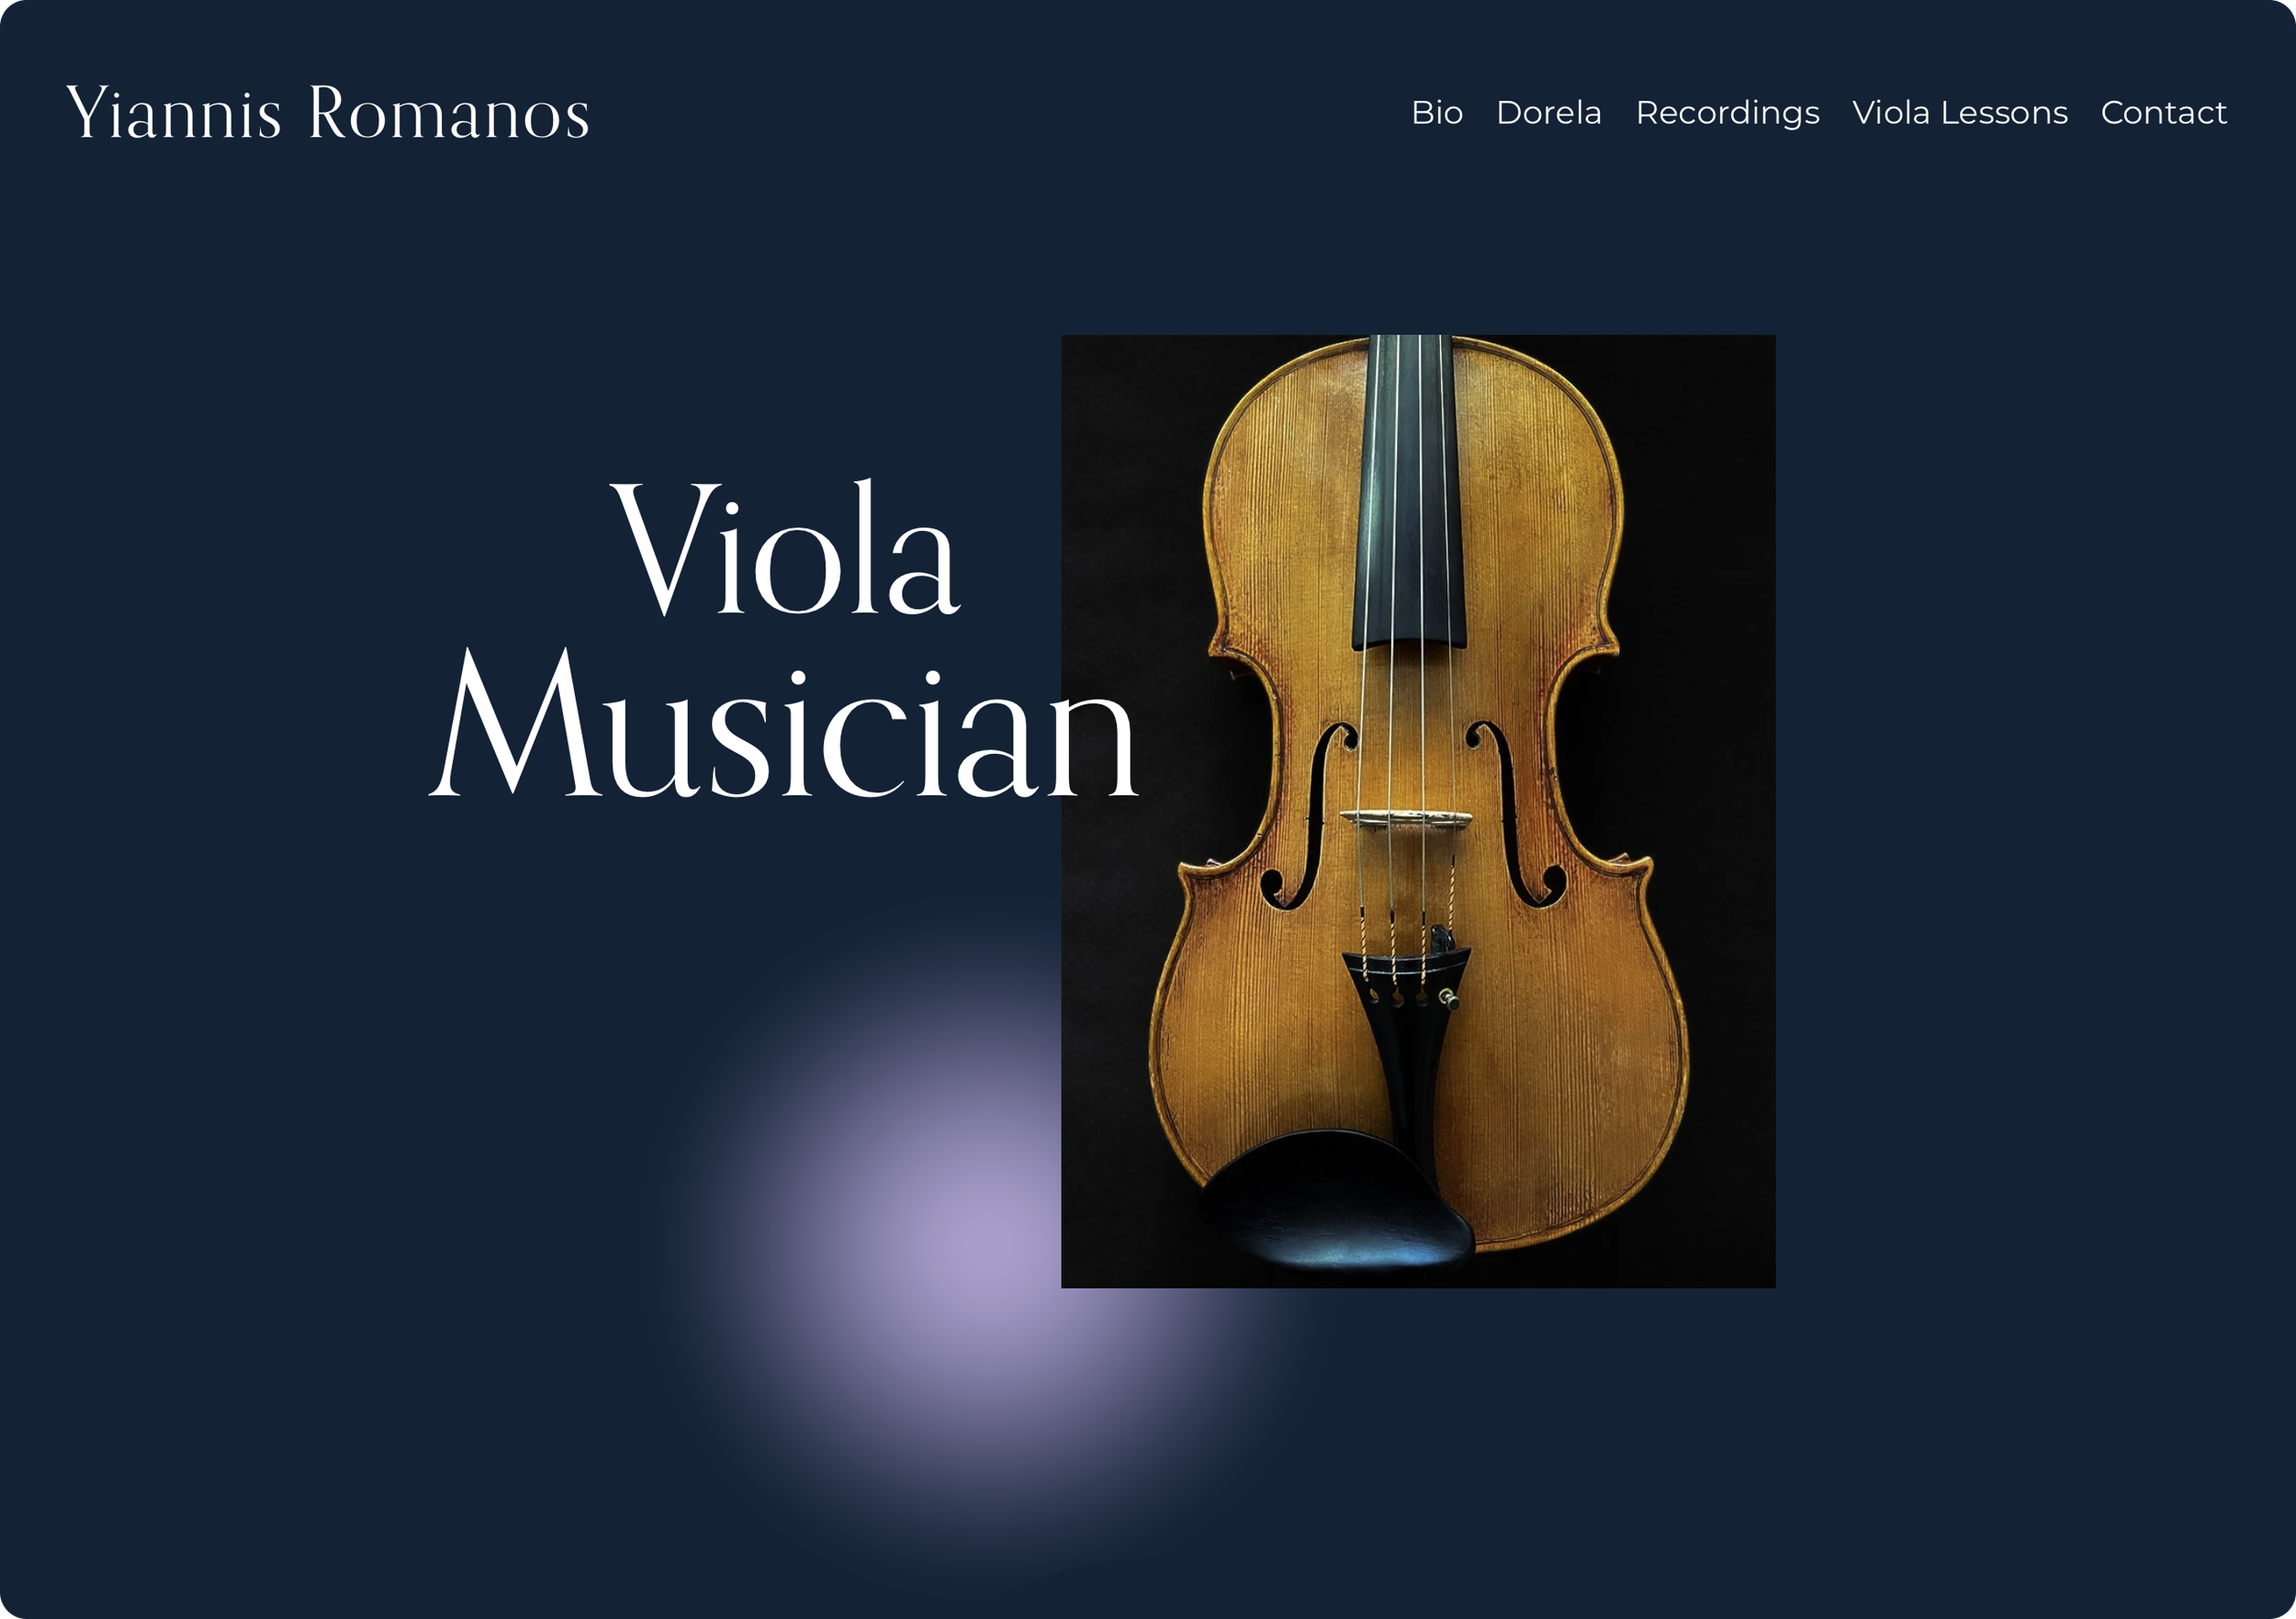Viewport: 2296px width, 1619px height.
Task: Click the viola's wooden bridge
Action: [x=1405, y=818]
